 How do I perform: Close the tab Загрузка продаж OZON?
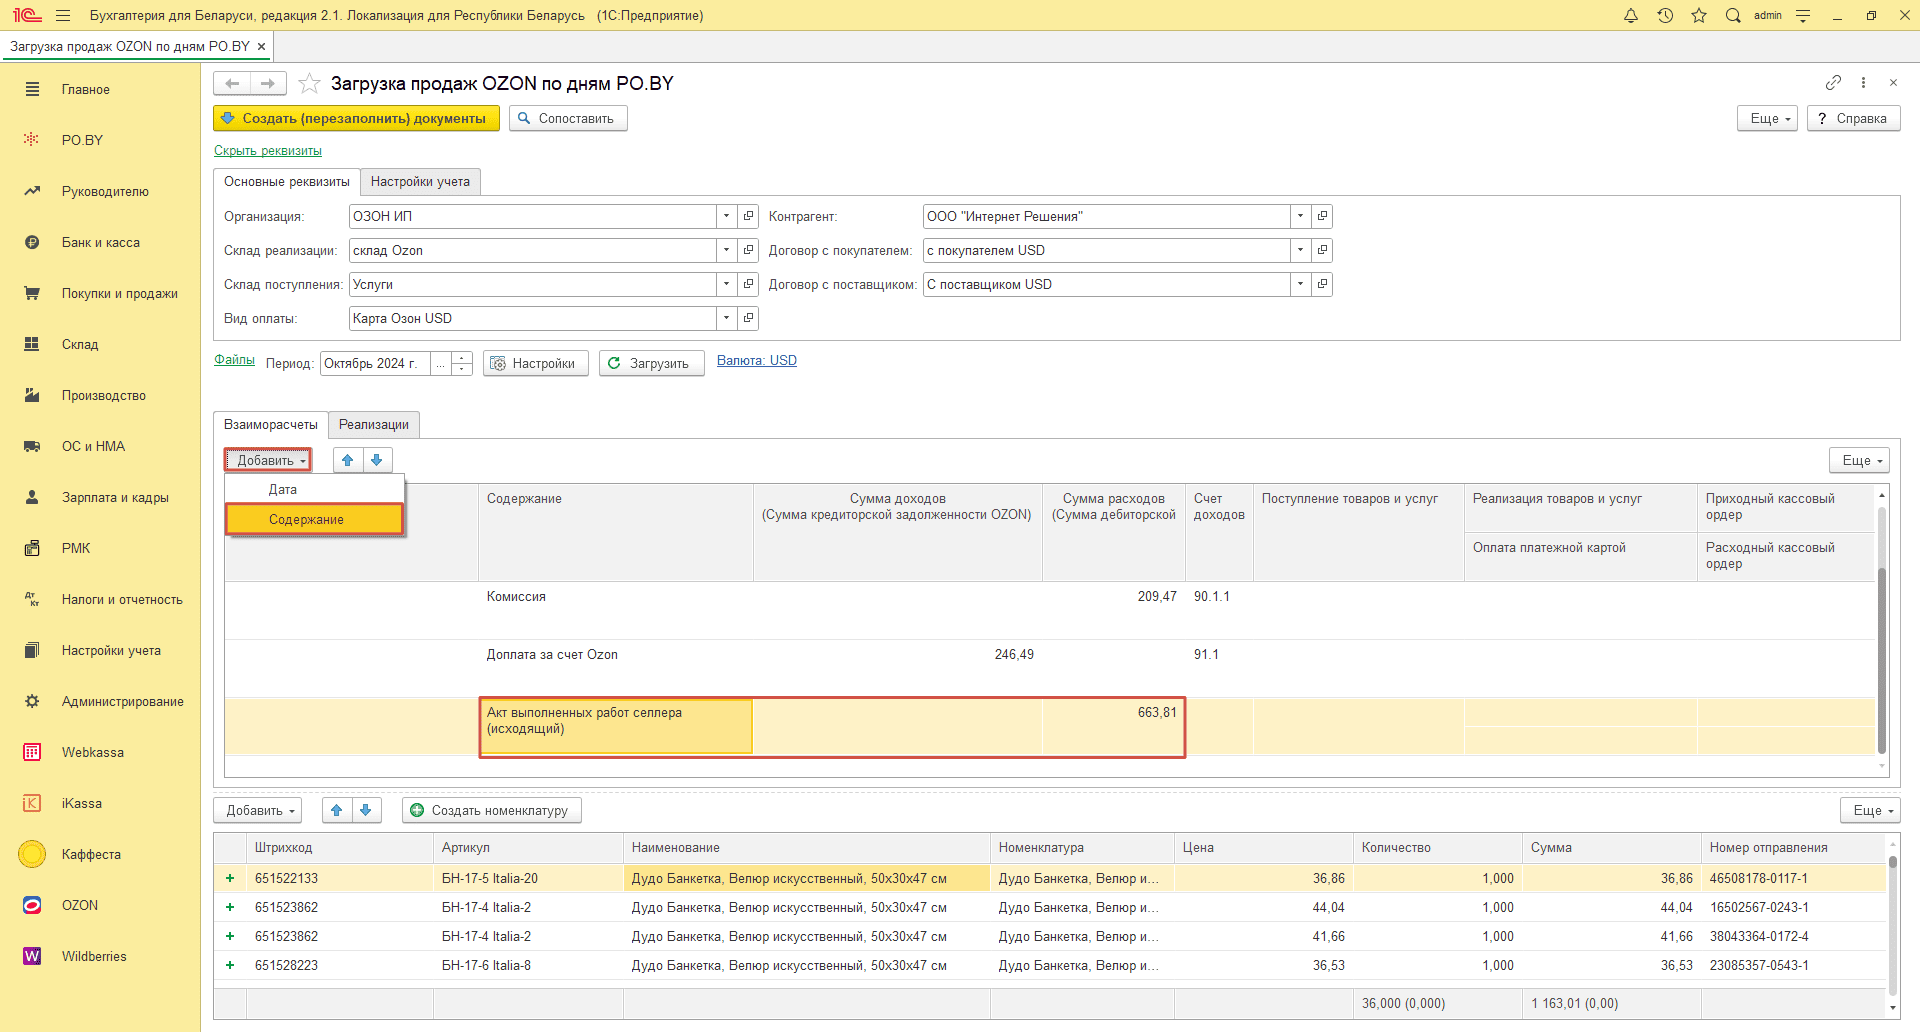tap(261, 47)
